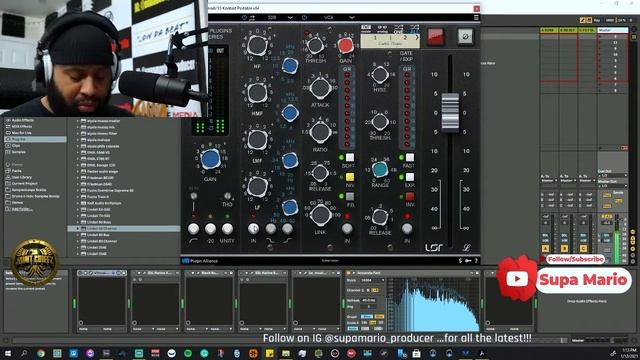This screenshot has height=360, width=640.
Task: Select Plug-ins browser category
Action: 35,139
